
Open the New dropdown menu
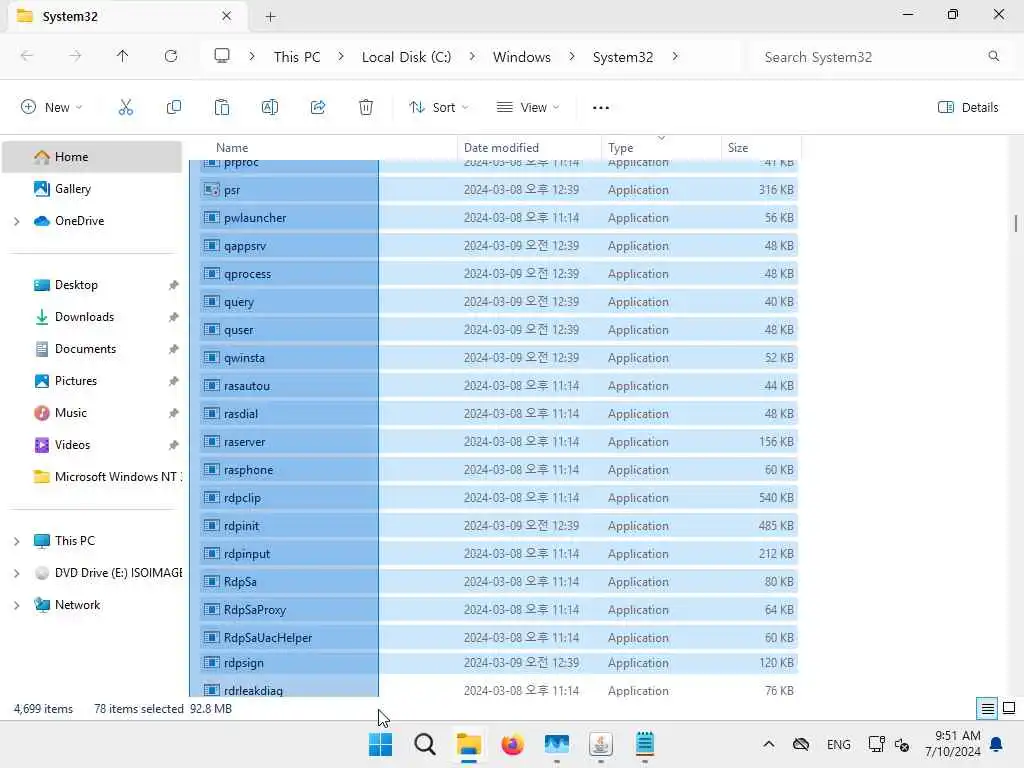tap(52, 108)
